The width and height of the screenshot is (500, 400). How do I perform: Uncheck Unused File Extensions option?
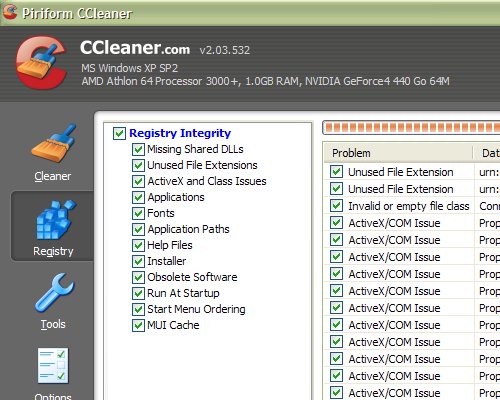[138, 165]
